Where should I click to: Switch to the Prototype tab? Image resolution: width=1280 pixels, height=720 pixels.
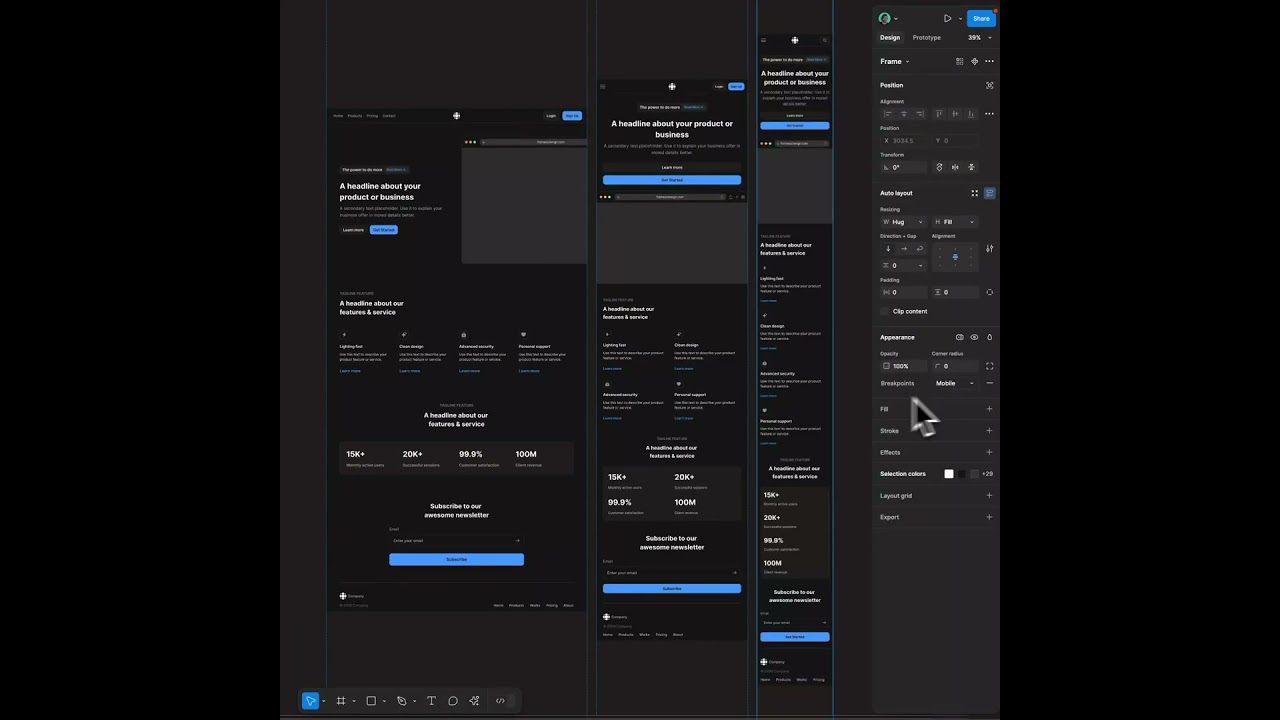(927, 38)
